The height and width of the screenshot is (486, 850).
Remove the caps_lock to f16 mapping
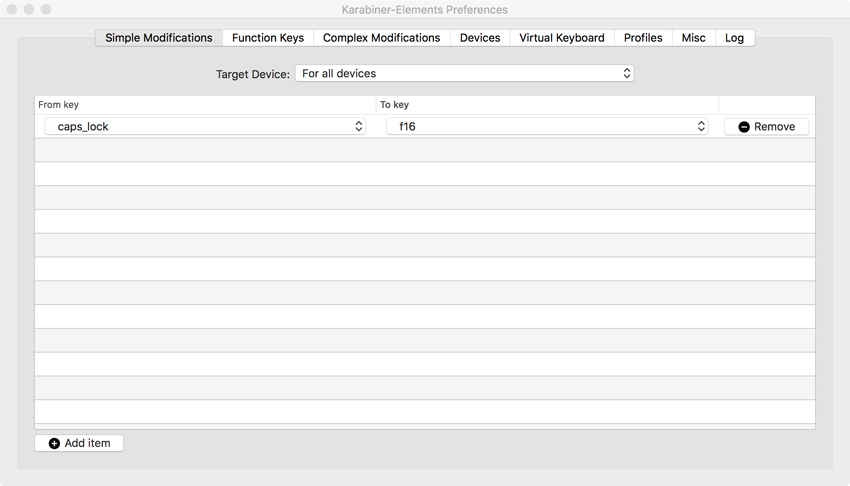[767, 126]
